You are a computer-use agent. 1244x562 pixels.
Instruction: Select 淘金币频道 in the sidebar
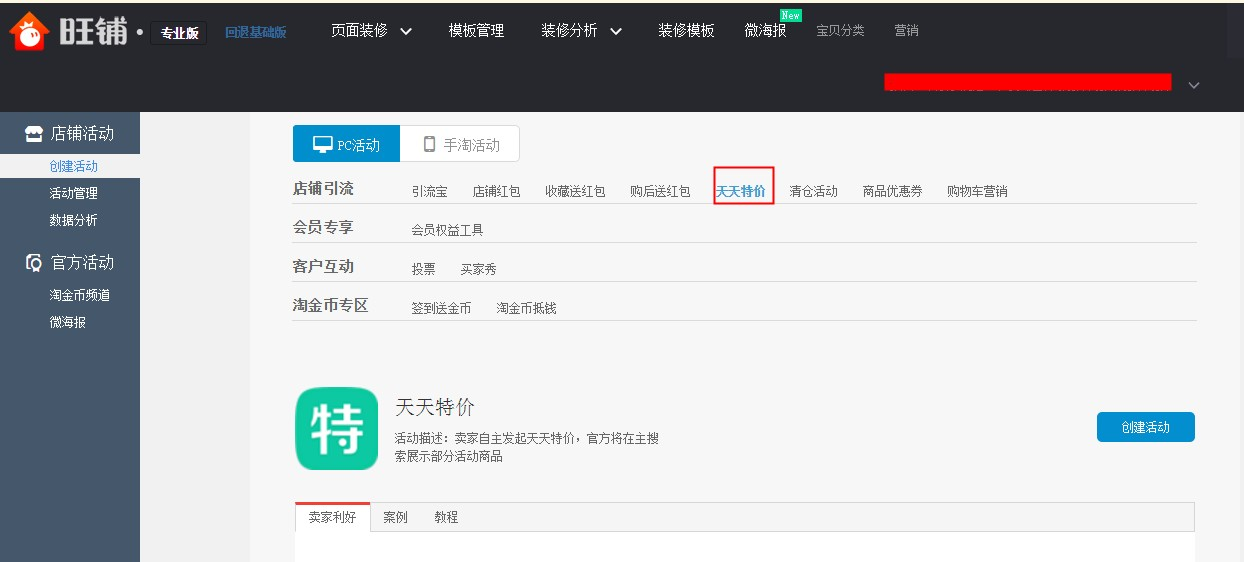80,295
